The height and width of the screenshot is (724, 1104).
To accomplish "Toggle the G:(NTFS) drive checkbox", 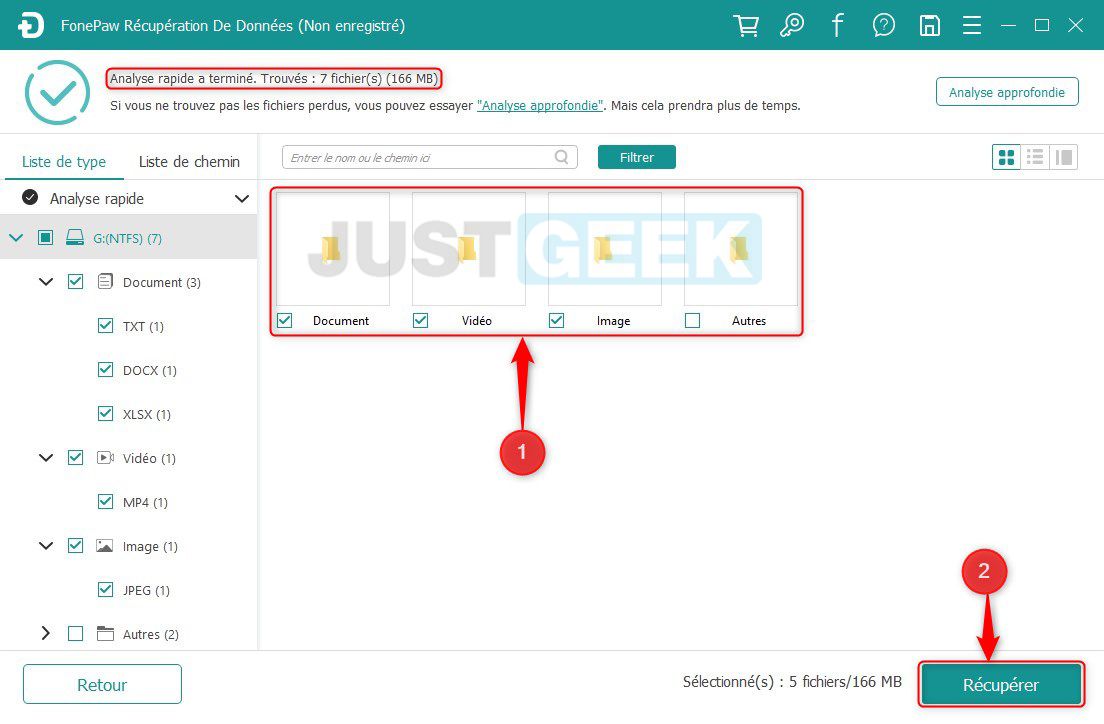I will point(45,238).
